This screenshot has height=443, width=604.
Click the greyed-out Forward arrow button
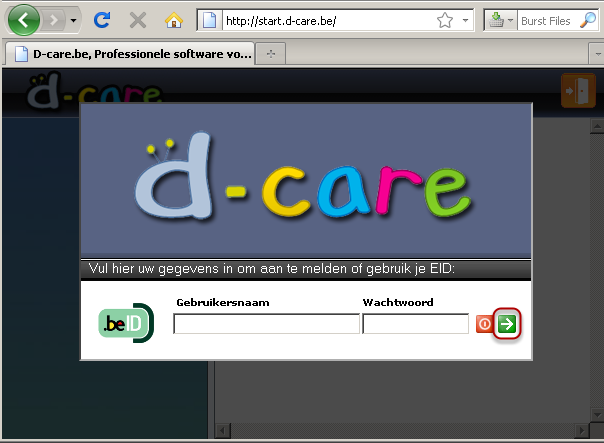click(x=53, y=20)
